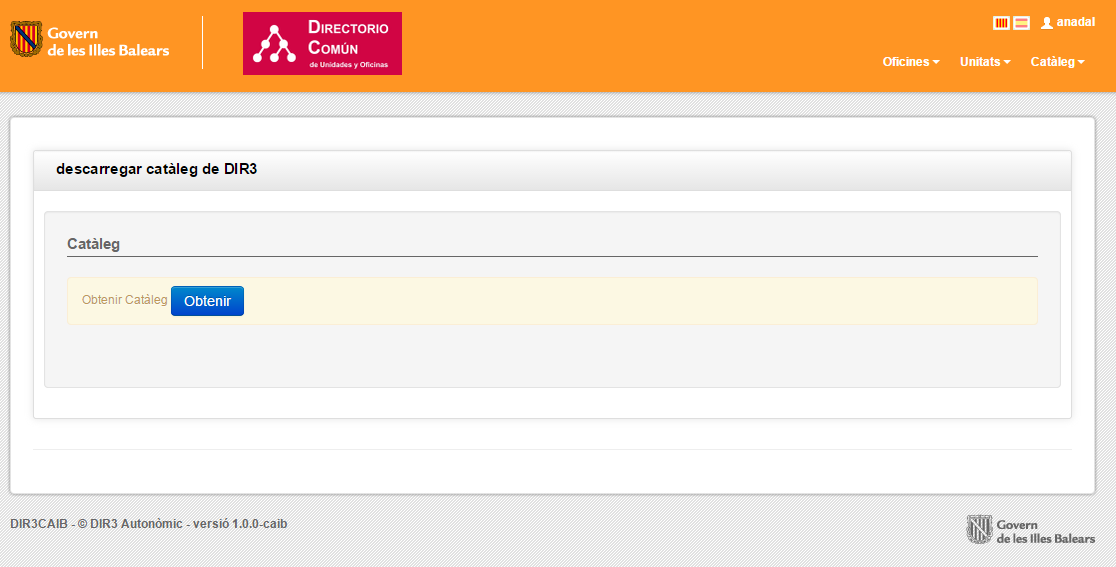
Task: Click the Directorio Común network tree icon
Action: click(274, 44)
